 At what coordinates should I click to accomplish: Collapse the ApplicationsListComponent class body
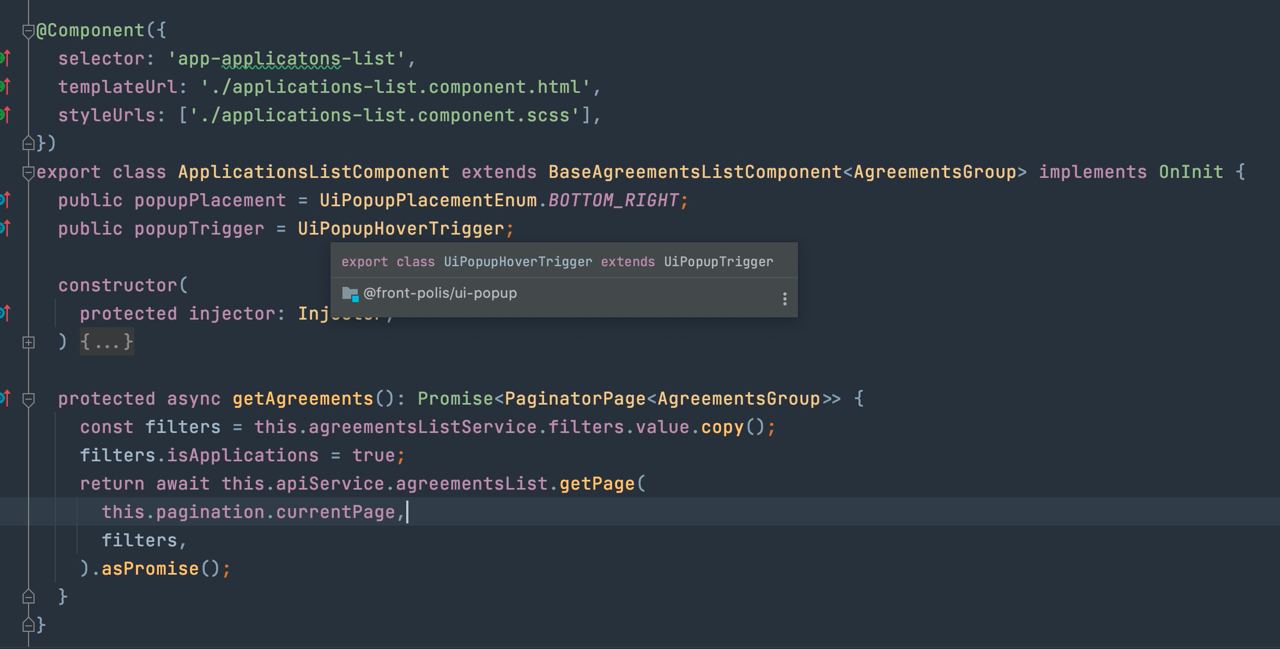click(x=28, y=172)
